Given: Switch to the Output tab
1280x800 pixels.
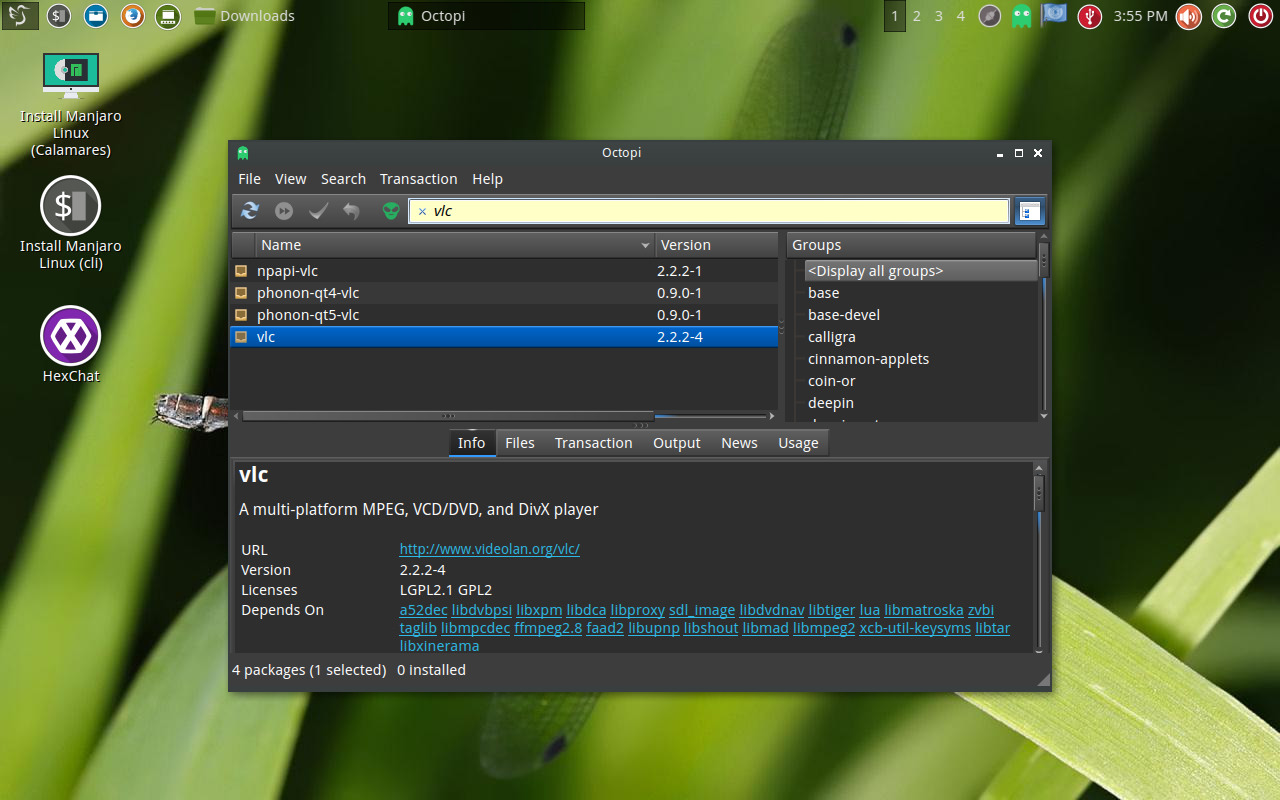Looking at the screenshot, I should pyautogui.click(x=677, y=443).
